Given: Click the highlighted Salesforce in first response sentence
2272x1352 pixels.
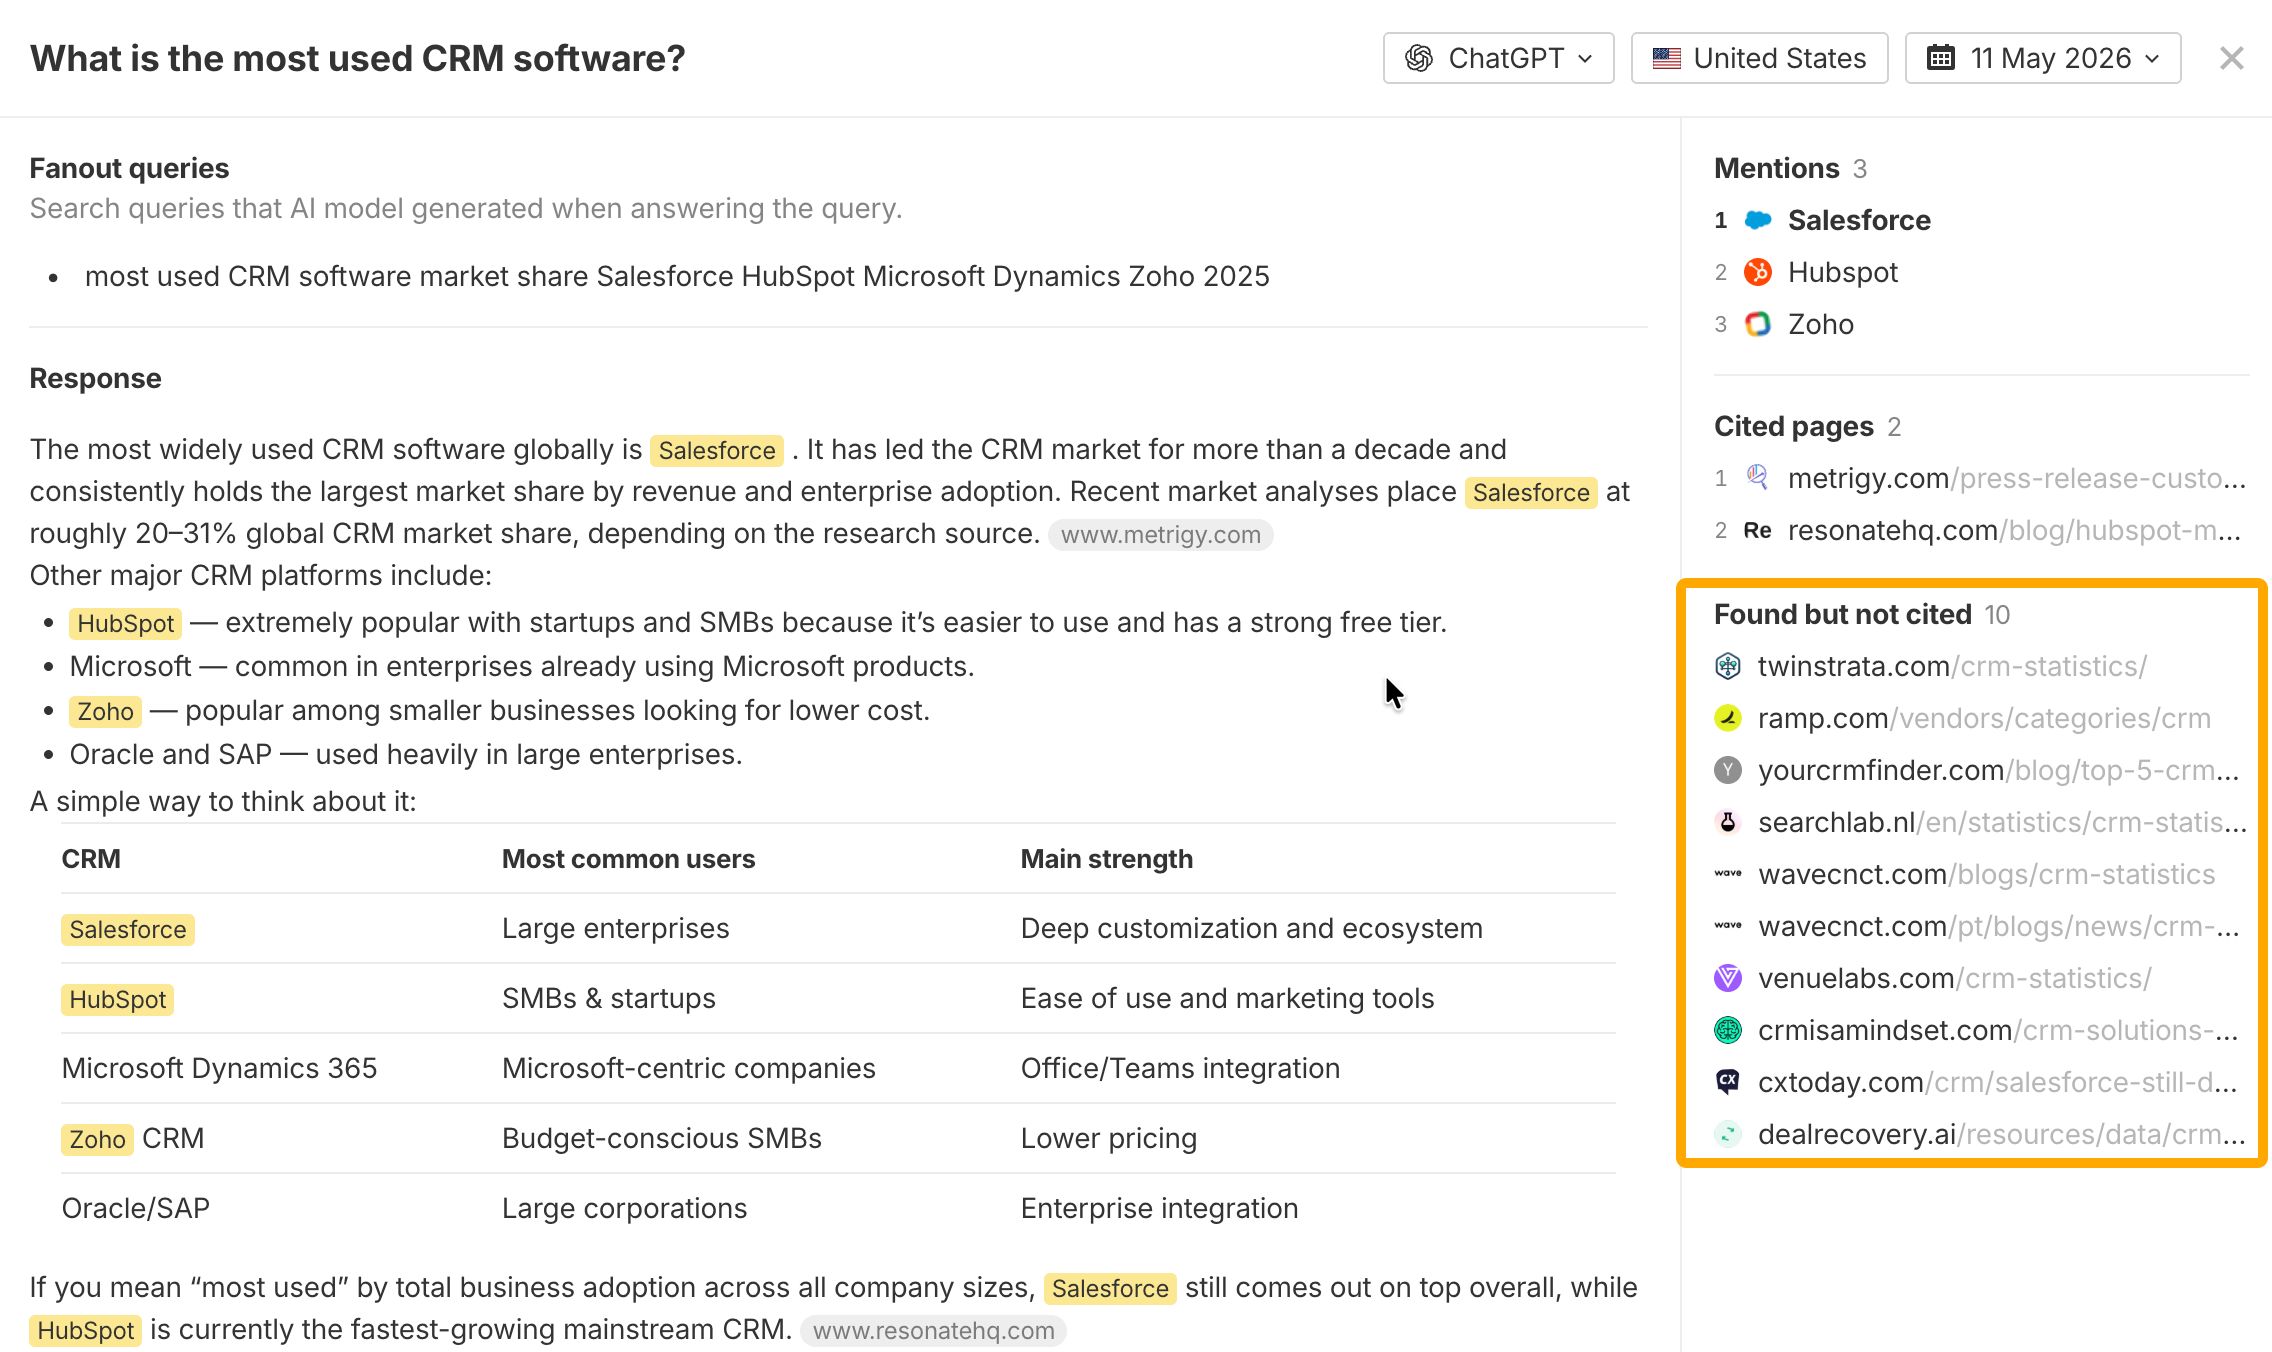Looking at the screenshot, I should pos(717,451).
